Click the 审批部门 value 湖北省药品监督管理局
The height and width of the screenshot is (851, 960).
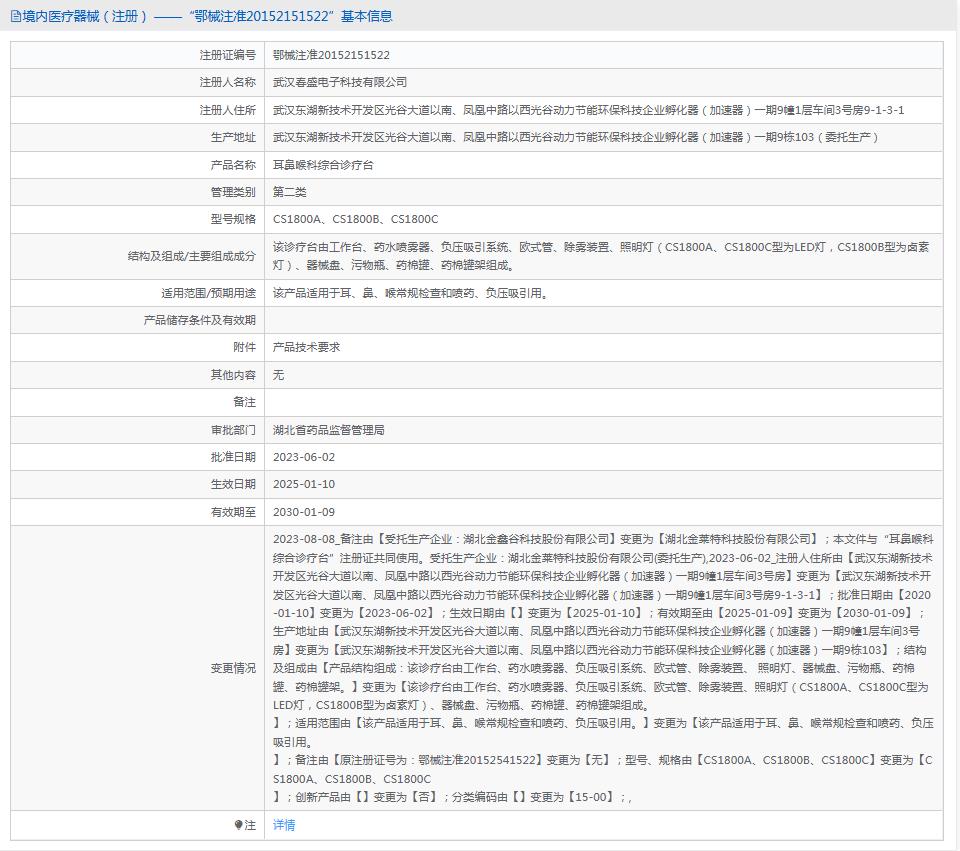coord(335,430)
